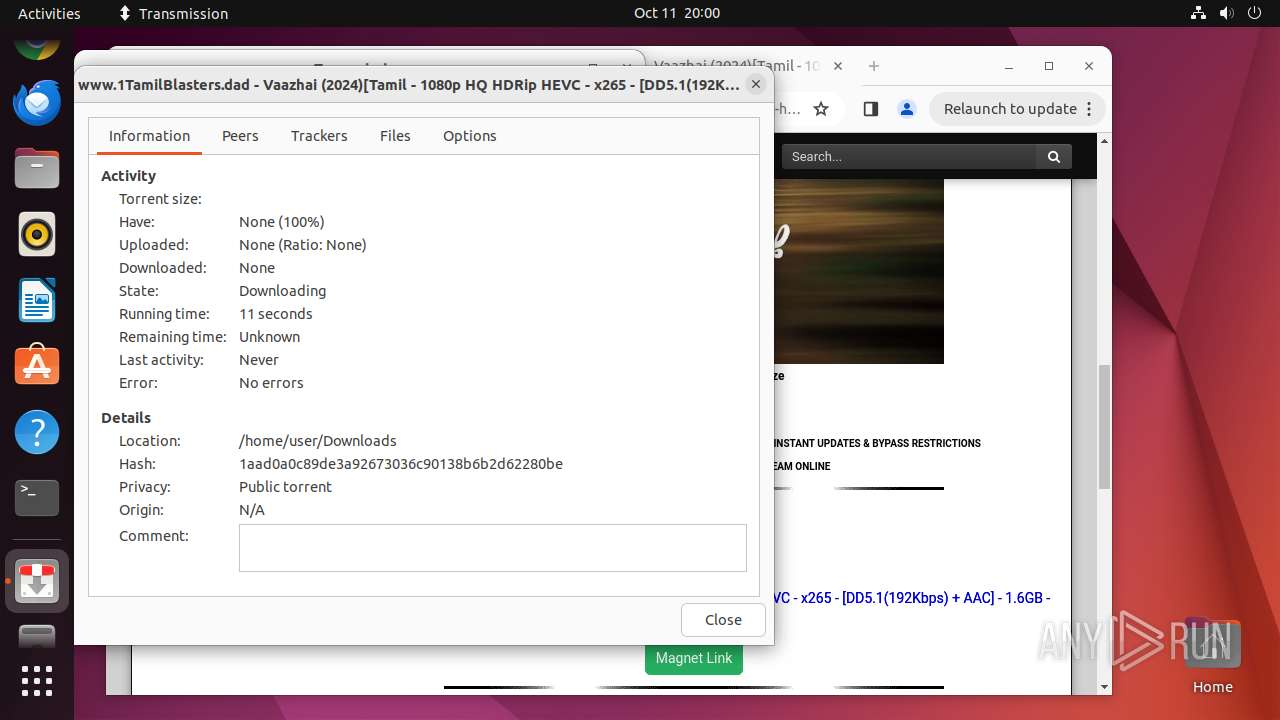Click the Running time value 11 seconds

tap(276, 314)
